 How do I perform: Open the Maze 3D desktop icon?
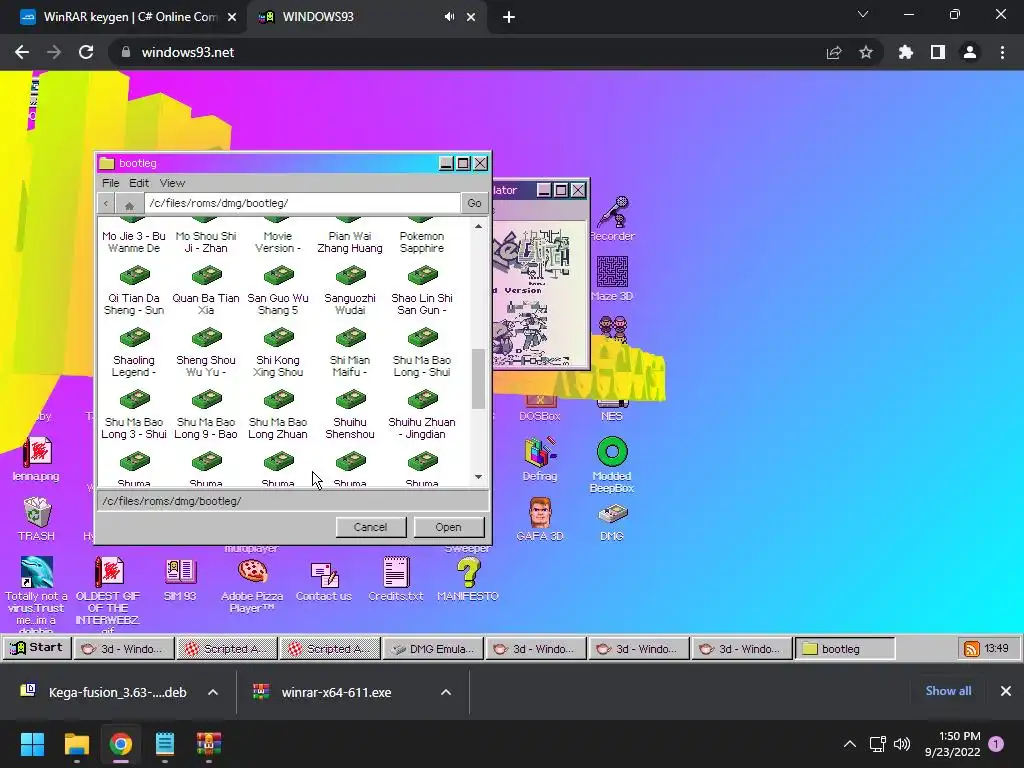[613, 278]
